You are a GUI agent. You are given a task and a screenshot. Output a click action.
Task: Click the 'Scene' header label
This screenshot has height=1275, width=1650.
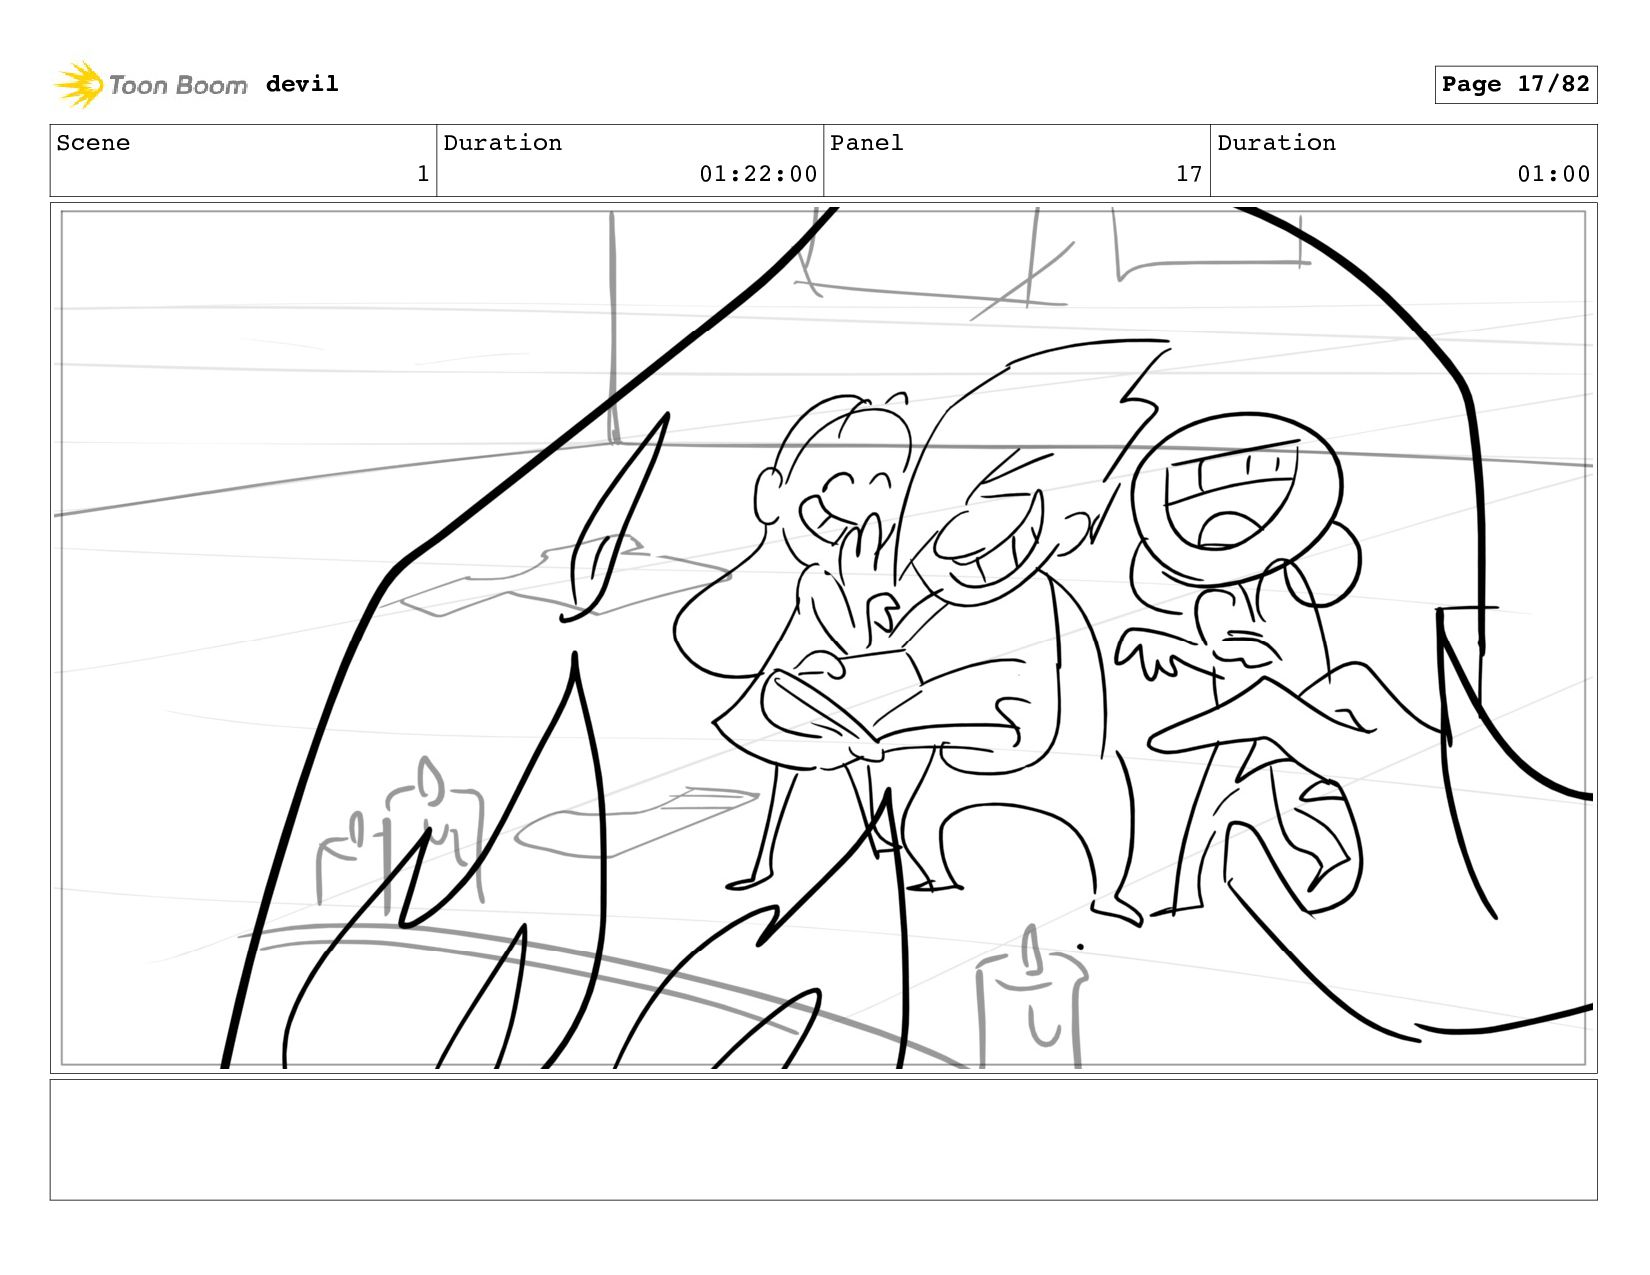(x=93, y=143)
